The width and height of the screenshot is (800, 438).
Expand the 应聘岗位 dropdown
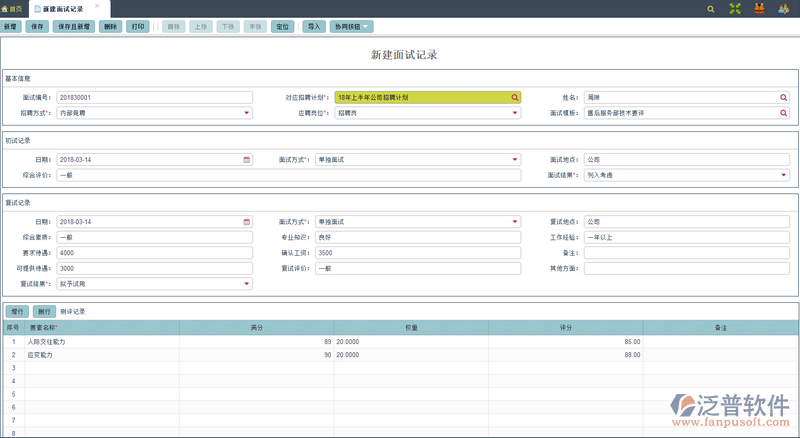coord(515,113)
